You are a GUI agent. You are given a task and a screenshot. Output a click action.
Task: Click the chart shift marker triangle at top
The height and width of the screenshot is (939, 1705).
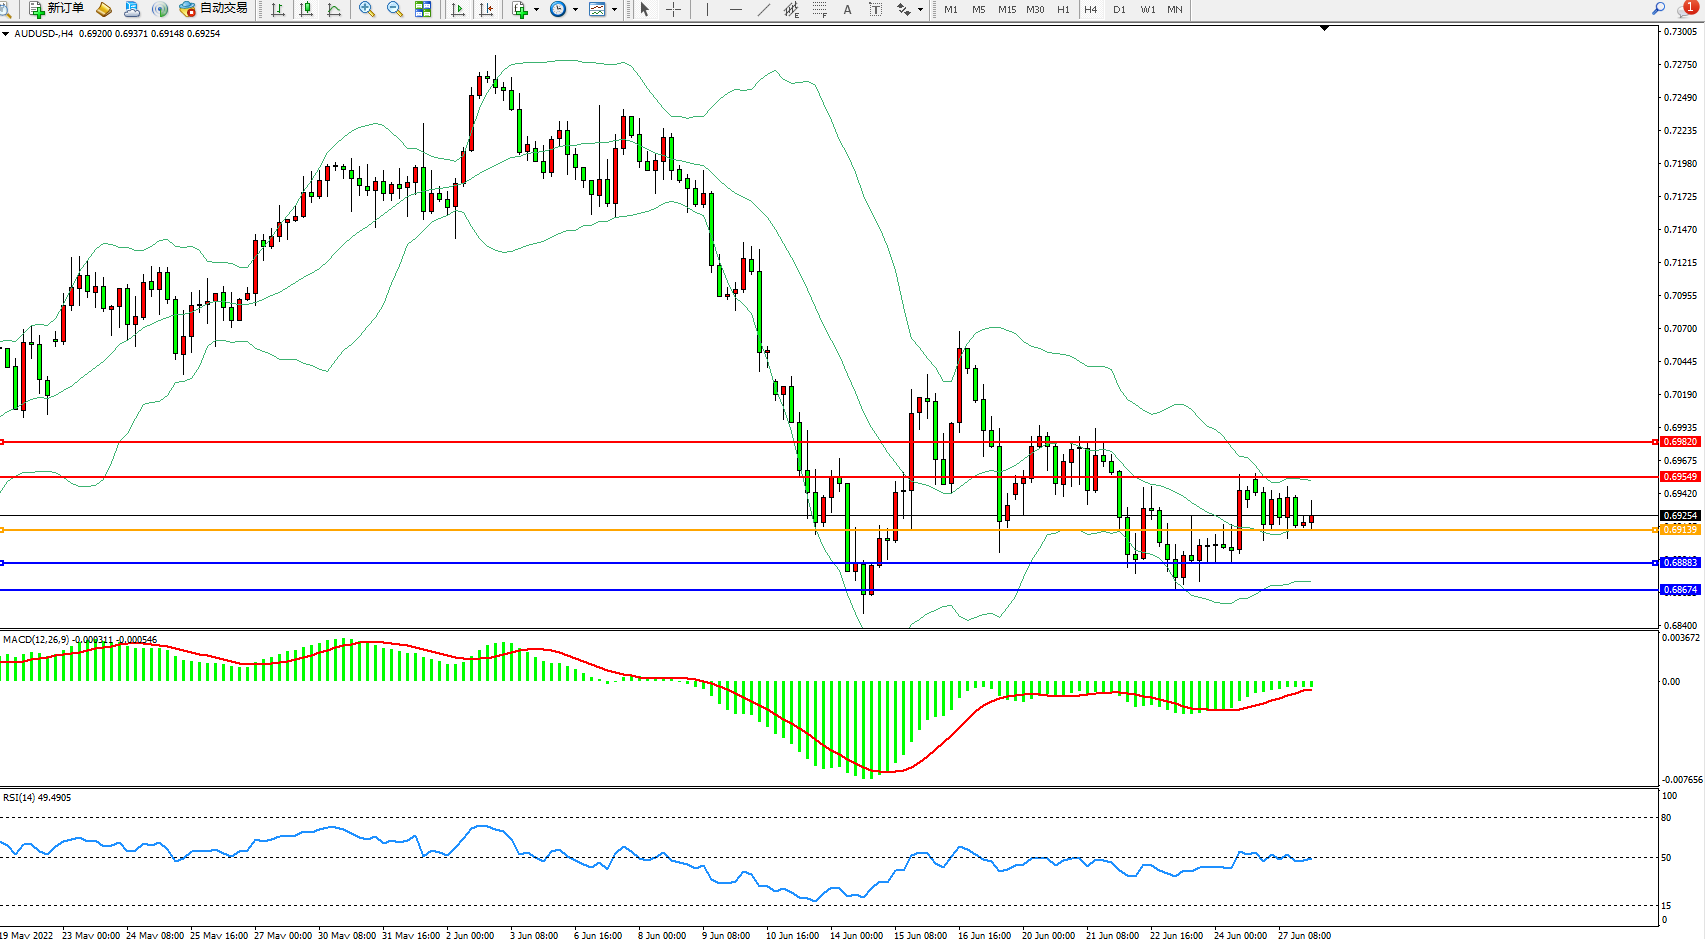(x=1324, y=29)
